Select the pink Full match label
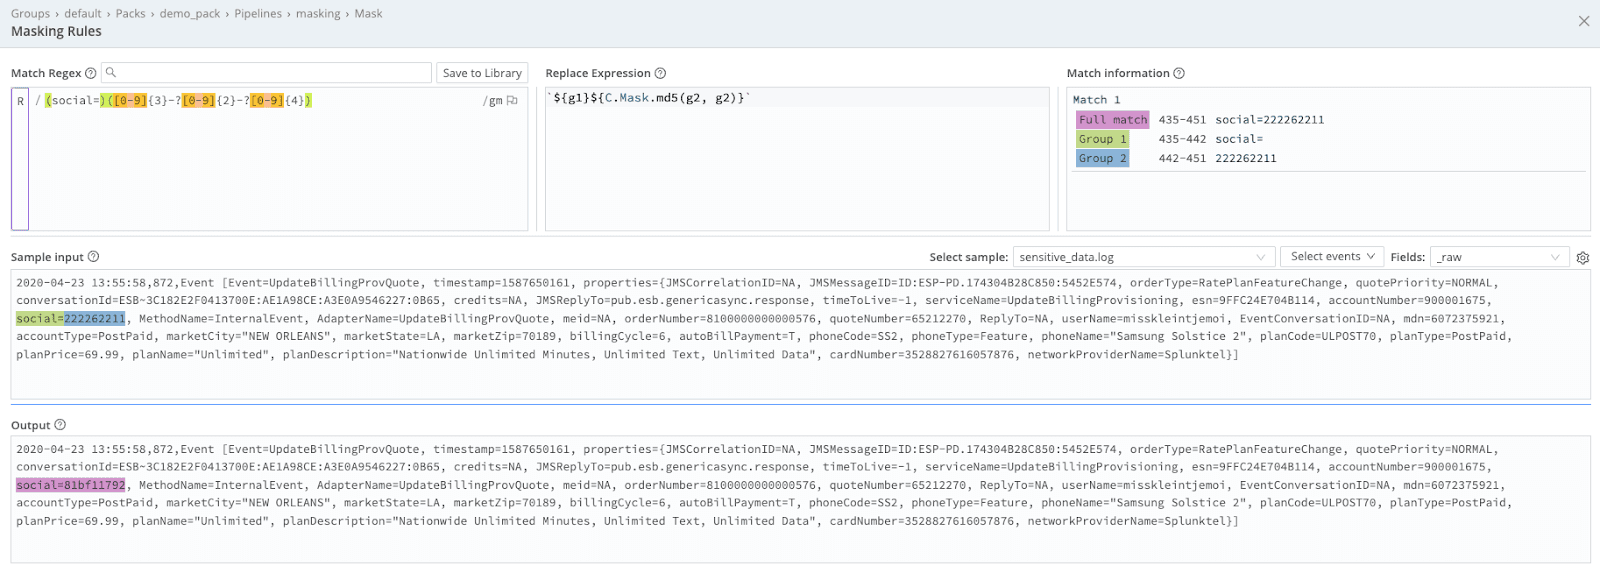 (x=1112, y=120)
